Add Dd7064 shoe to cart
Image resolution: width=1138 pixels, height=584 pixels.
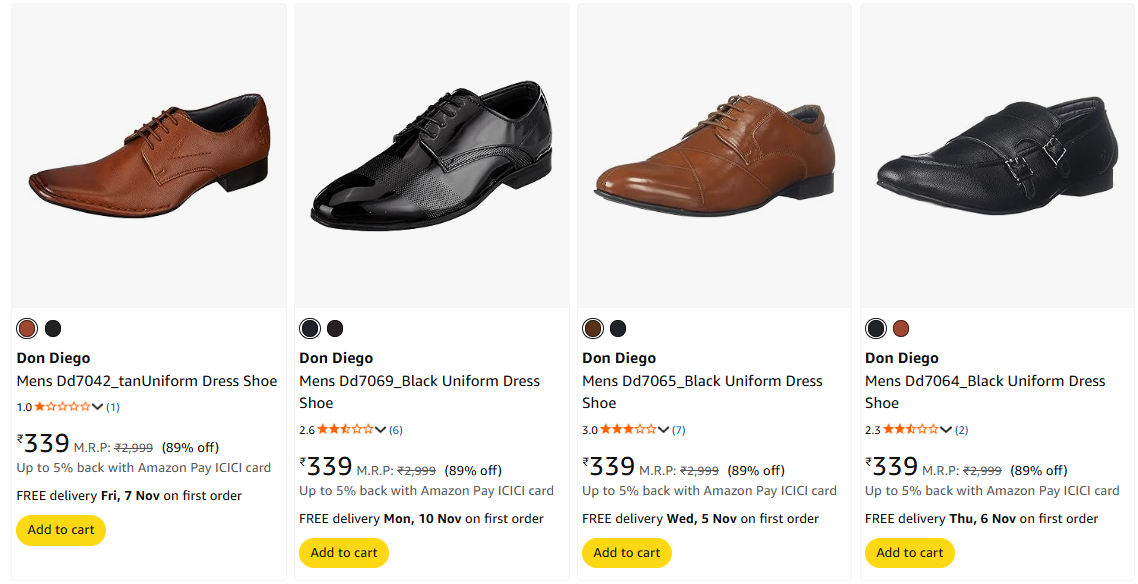tap(910, 553)
